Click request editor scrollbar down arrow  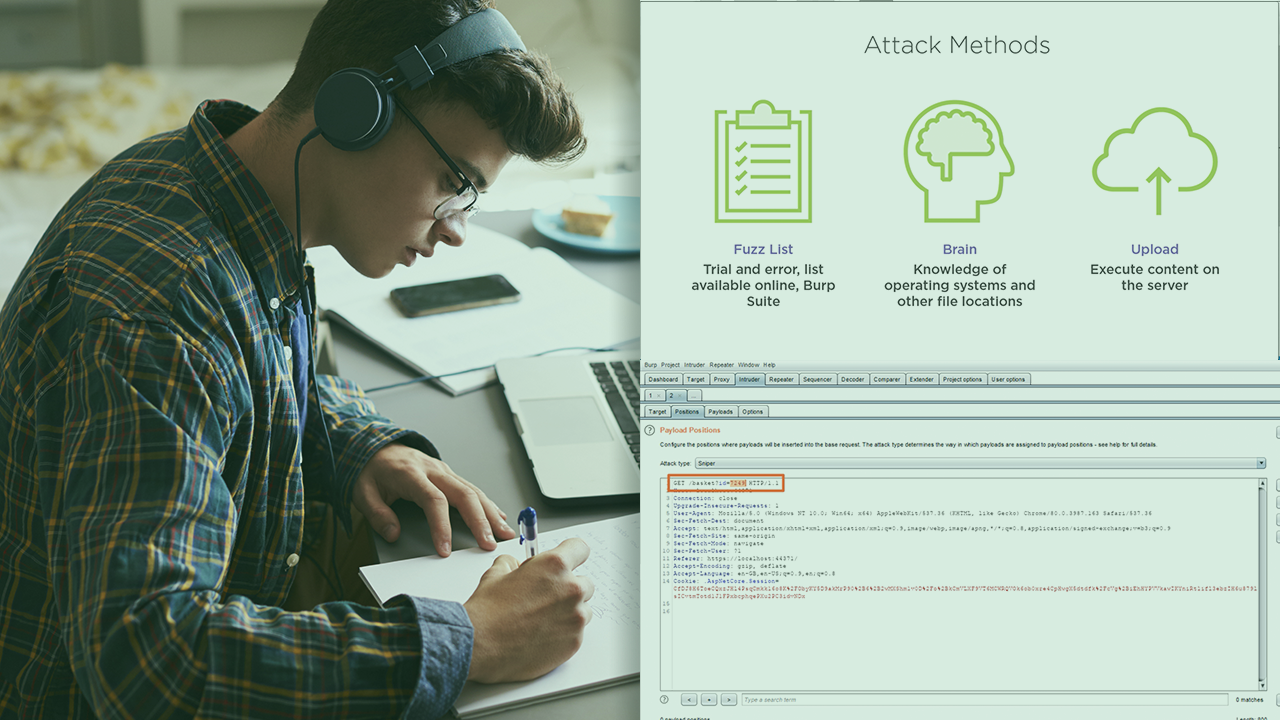[x=1261, y=684]
